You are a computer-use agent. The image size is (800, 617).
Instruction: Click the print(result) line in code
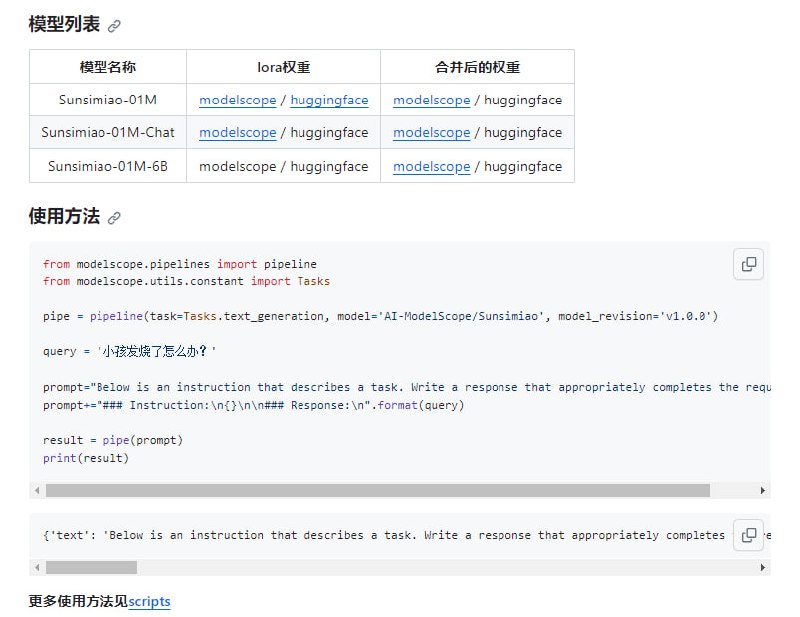click(x=86, y=458)
